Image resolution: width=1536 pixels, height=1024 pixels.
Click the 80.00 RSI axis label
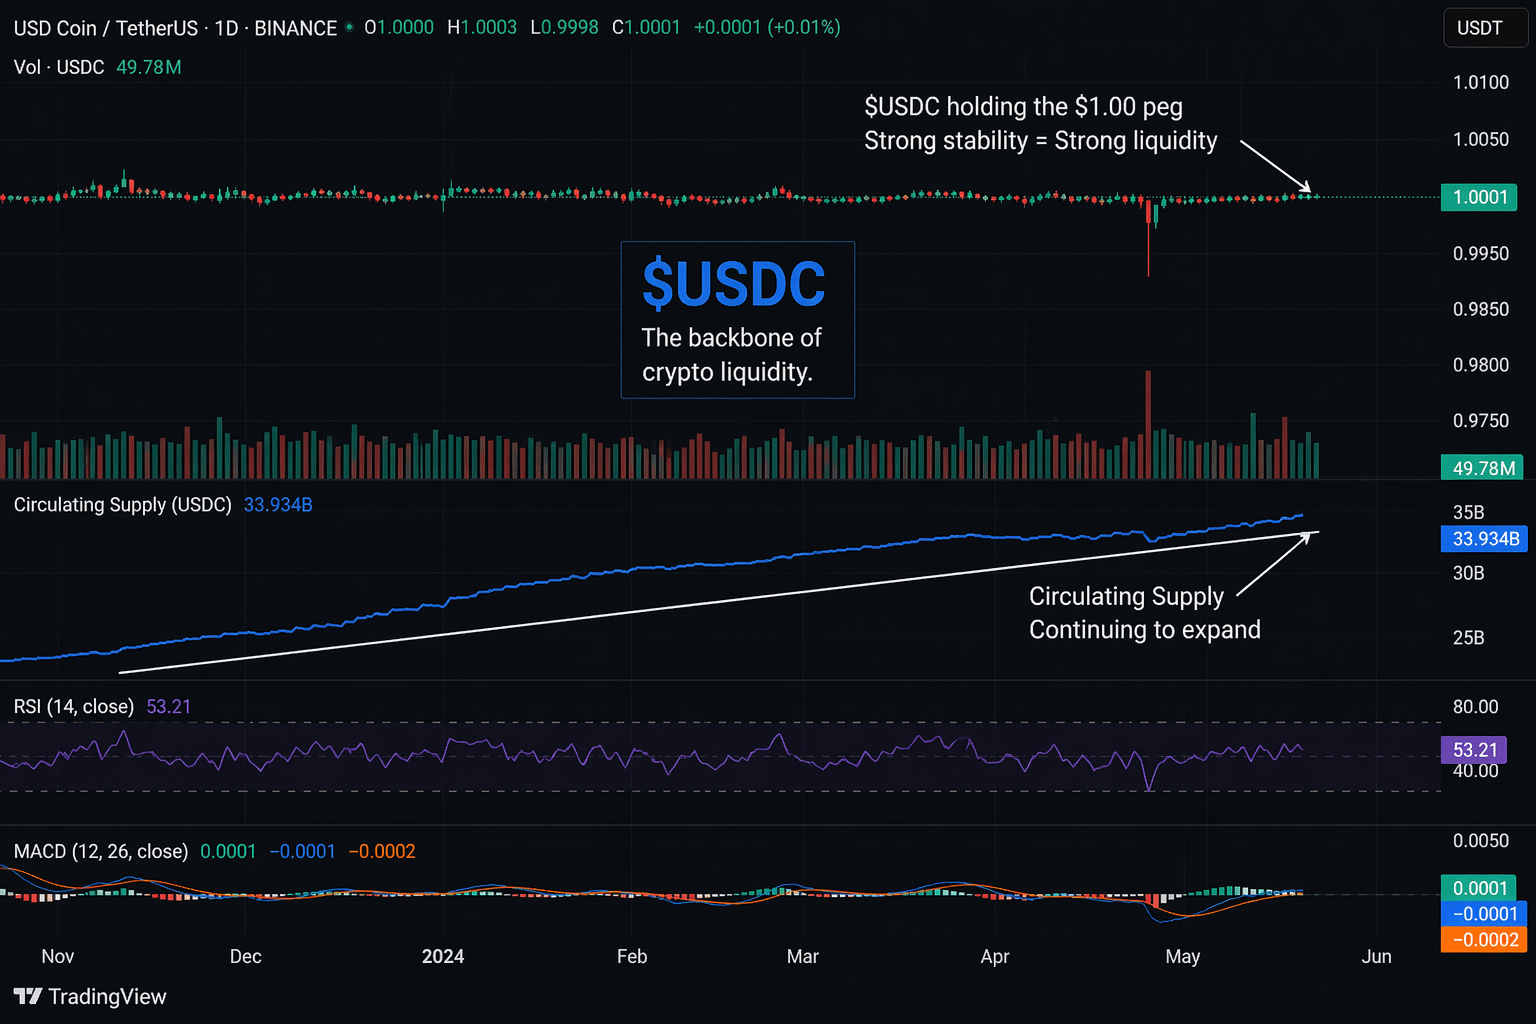point(1476,707)
